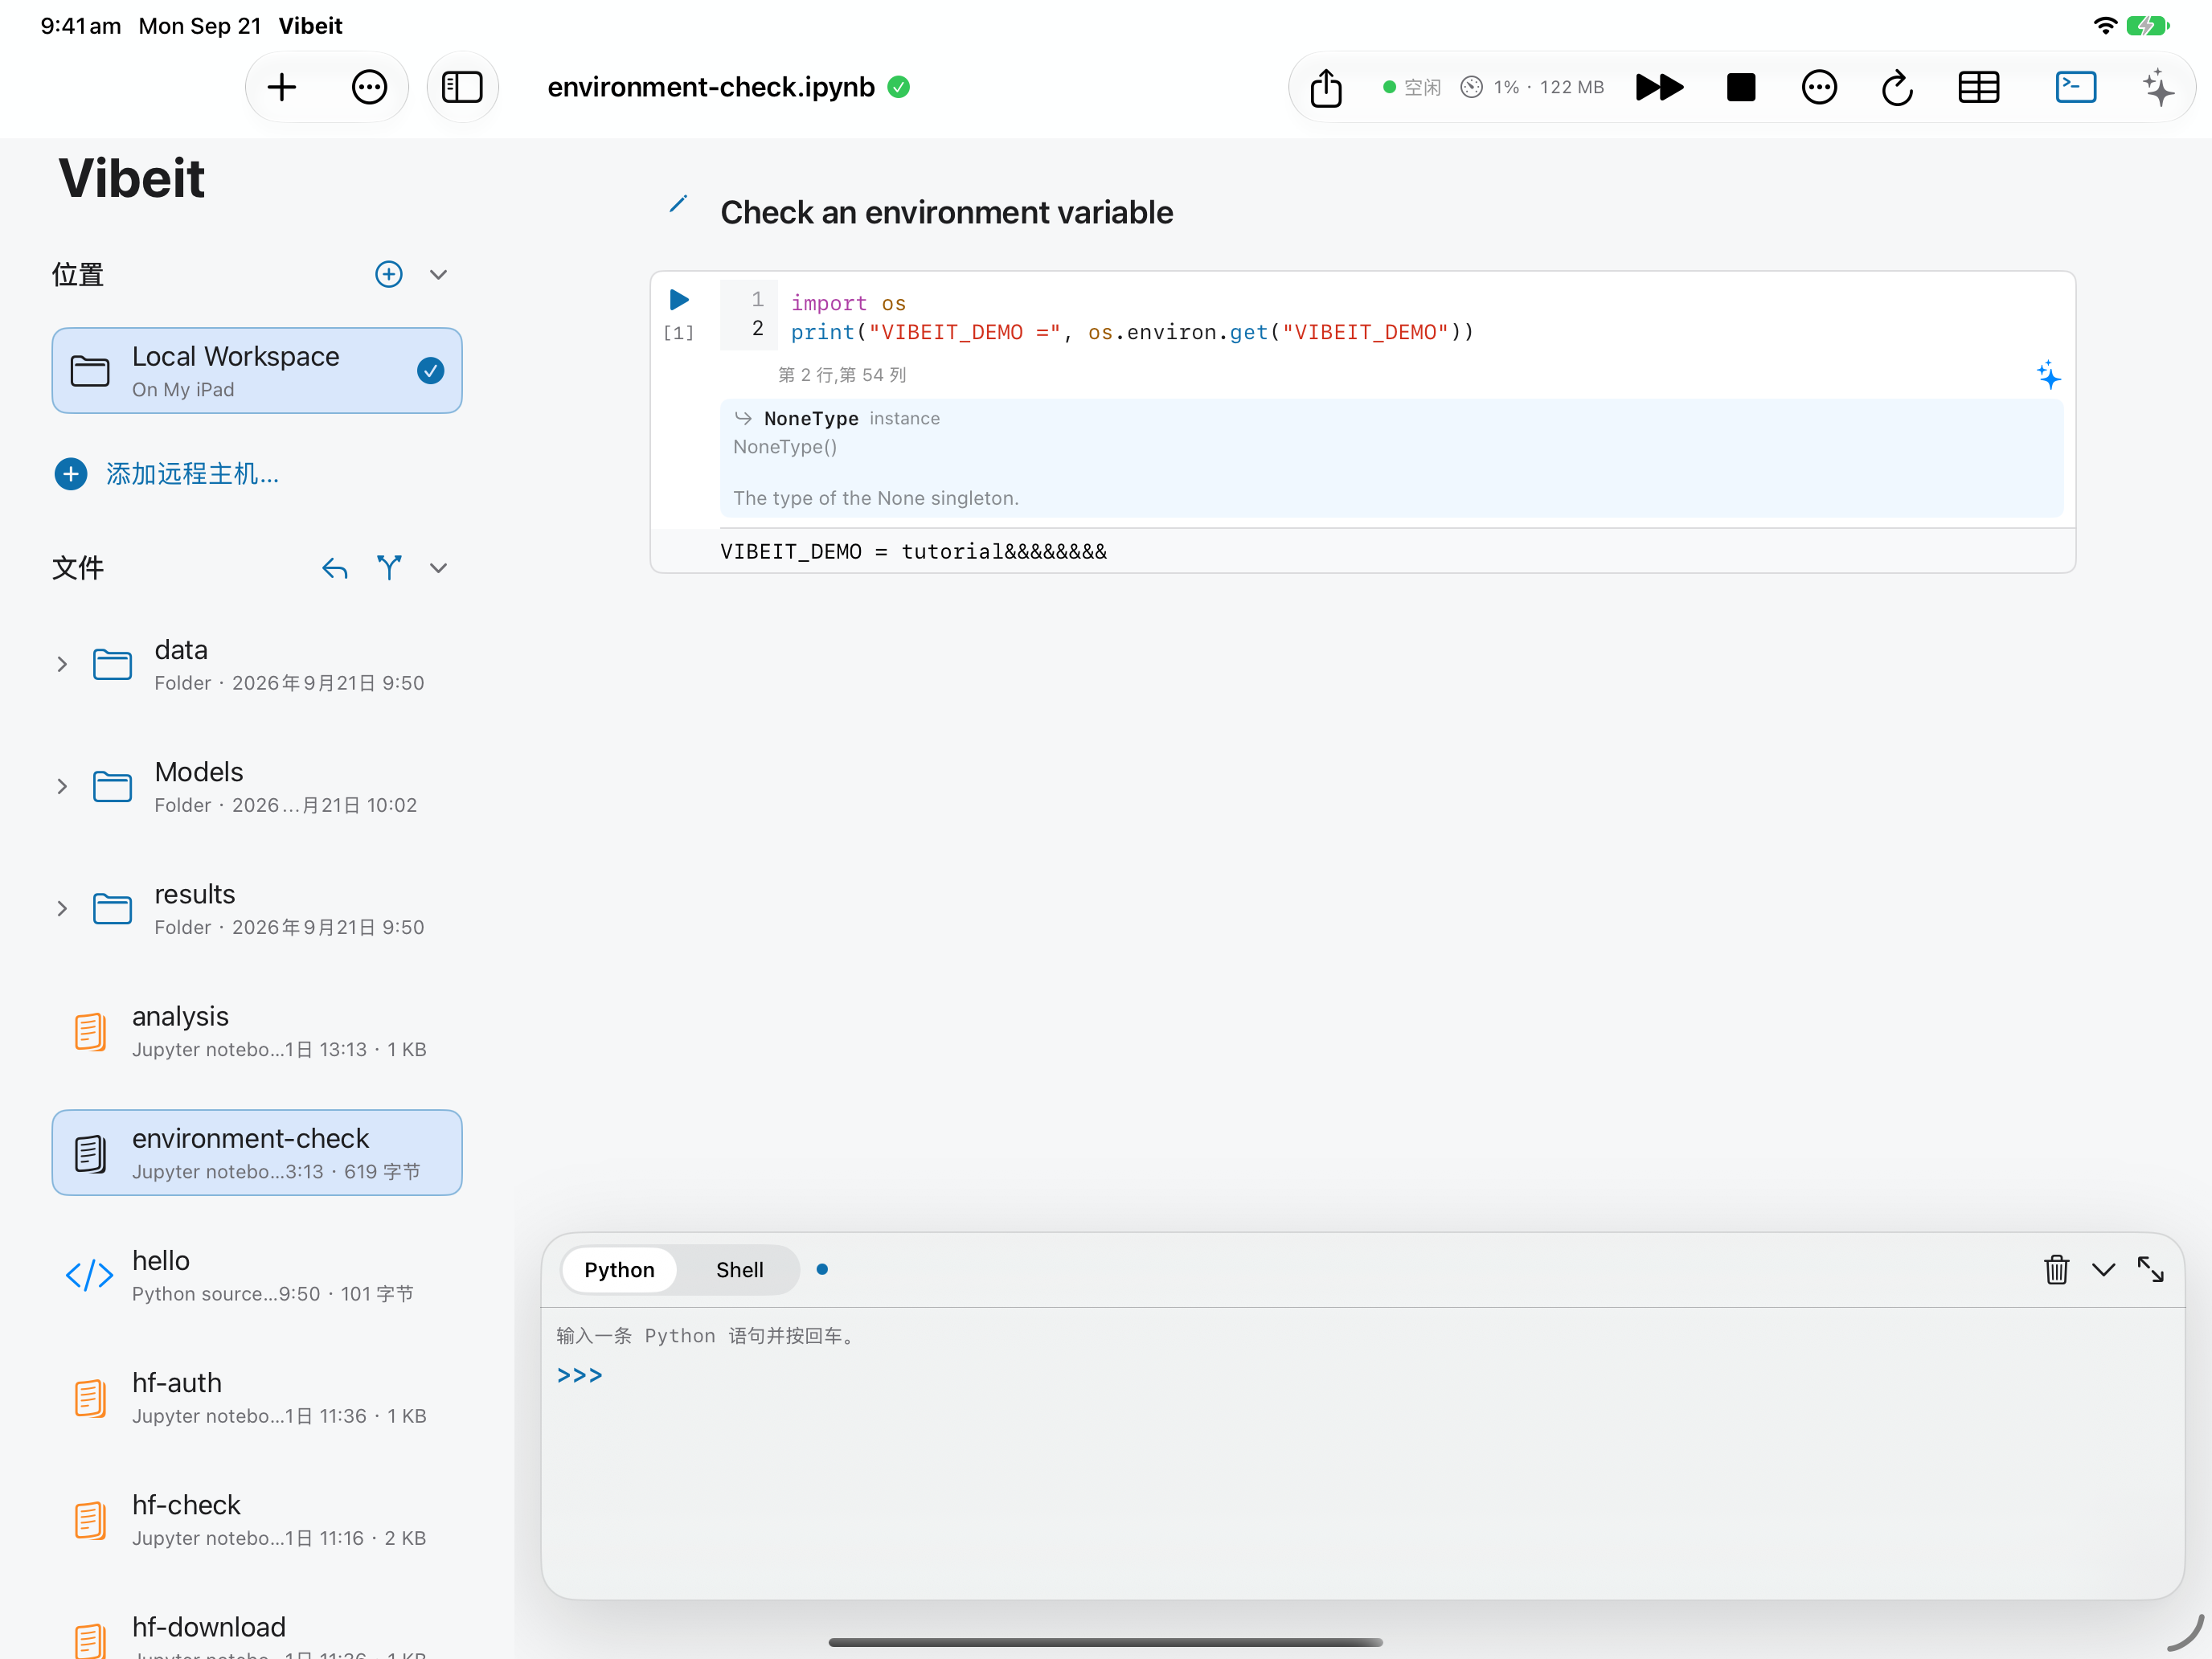
Task: Switch to the Shell console tab
Action: coord(739,1270)
